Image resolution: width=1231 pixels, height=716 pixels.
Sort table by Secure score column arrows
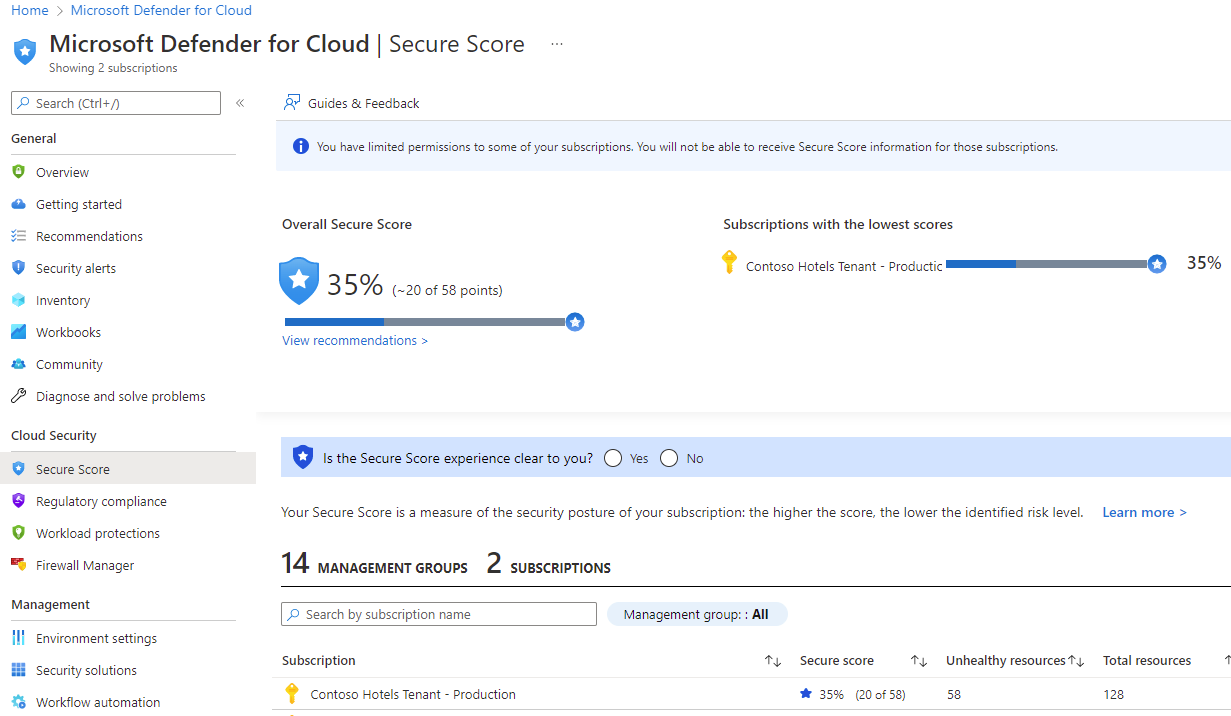(918, 661)
